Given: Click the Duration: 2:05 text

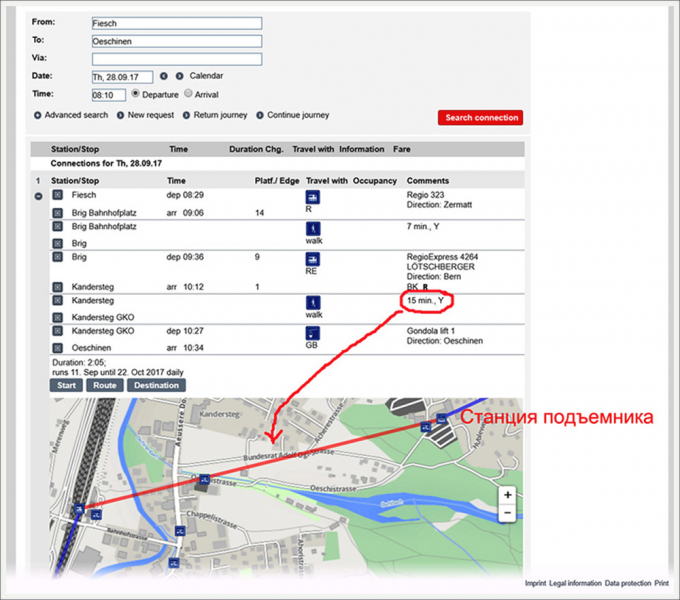Looking at the screenshot, I should click(78, 362).
